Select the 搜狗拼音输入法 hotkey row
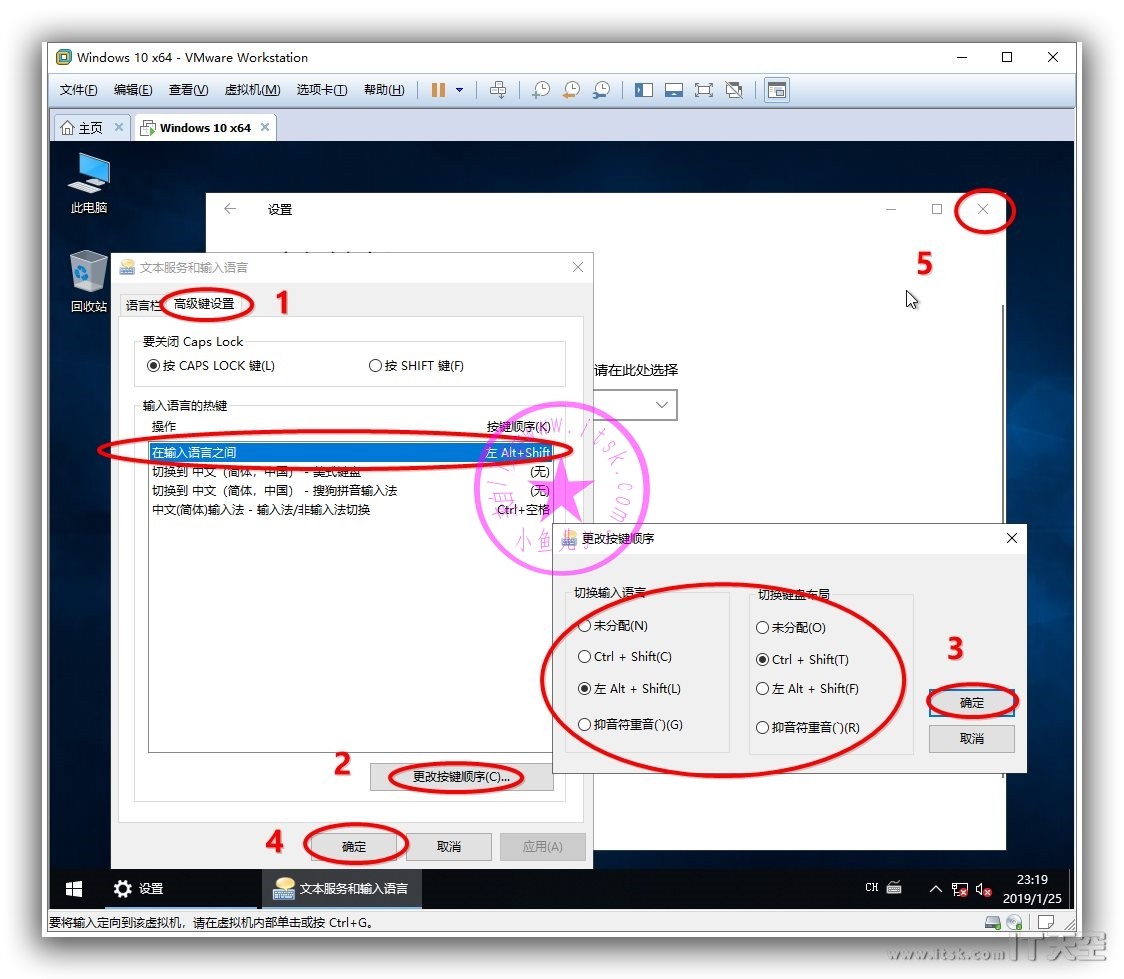The image size is (1124, 979). [351, 491]
